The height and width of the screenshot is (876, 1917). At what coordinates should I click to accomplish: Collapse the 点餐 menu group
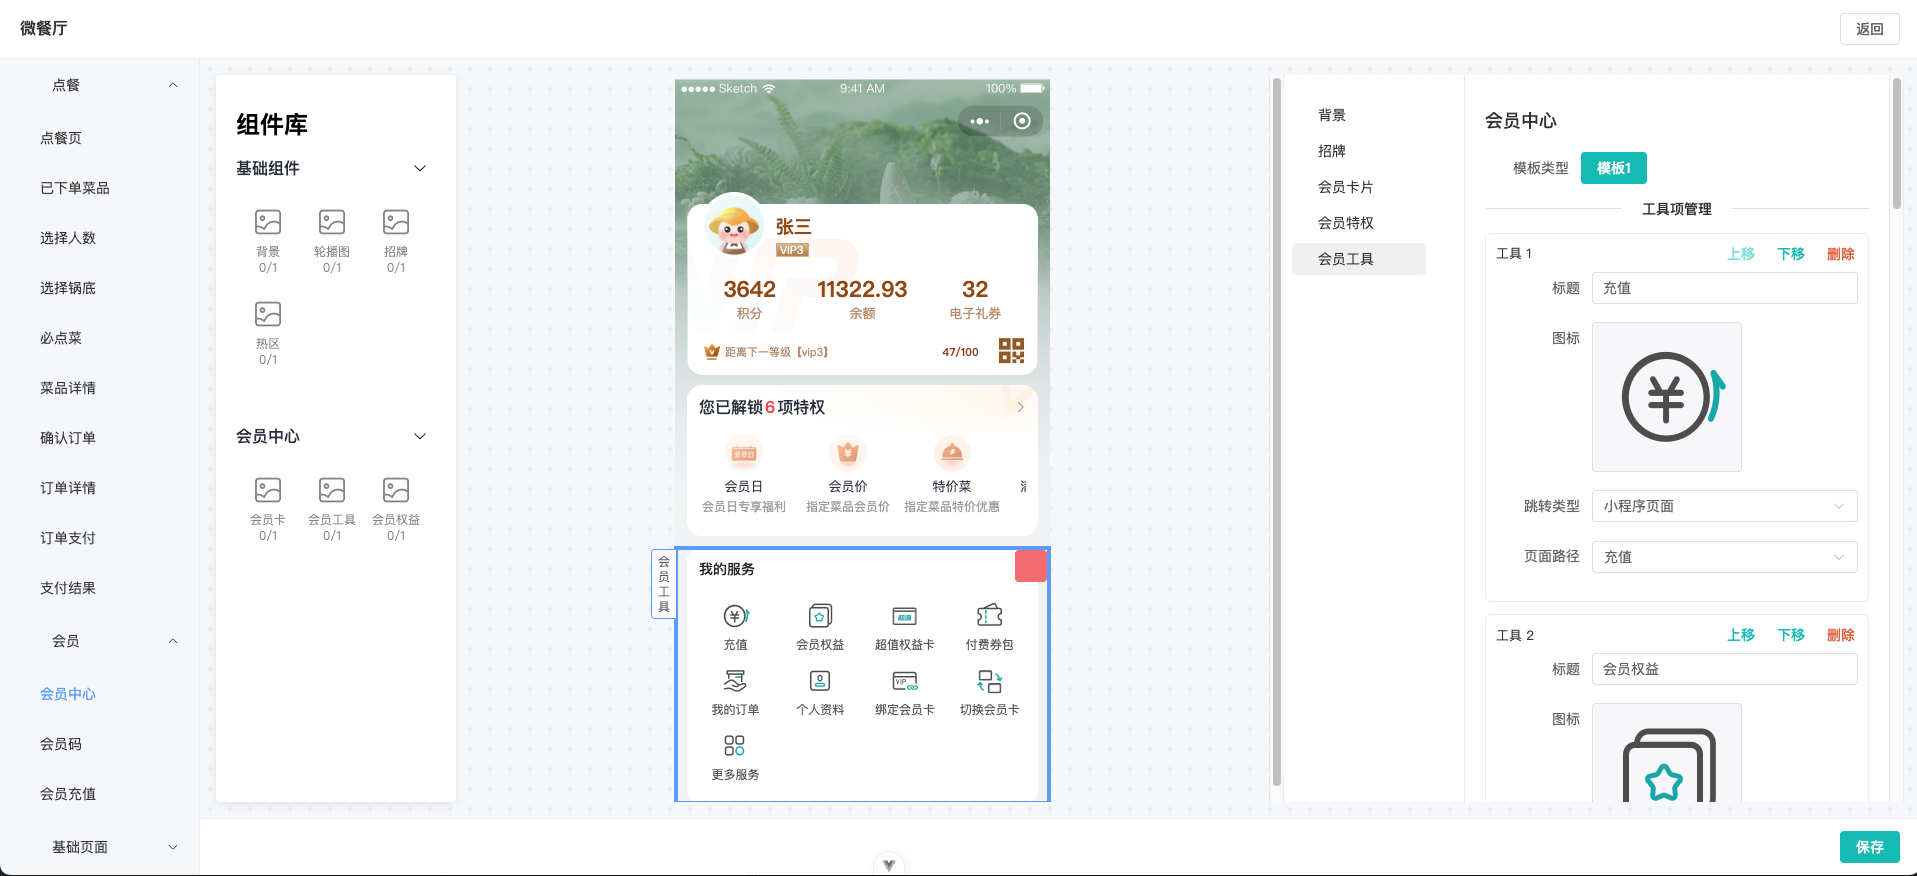(x=173, y=85)
